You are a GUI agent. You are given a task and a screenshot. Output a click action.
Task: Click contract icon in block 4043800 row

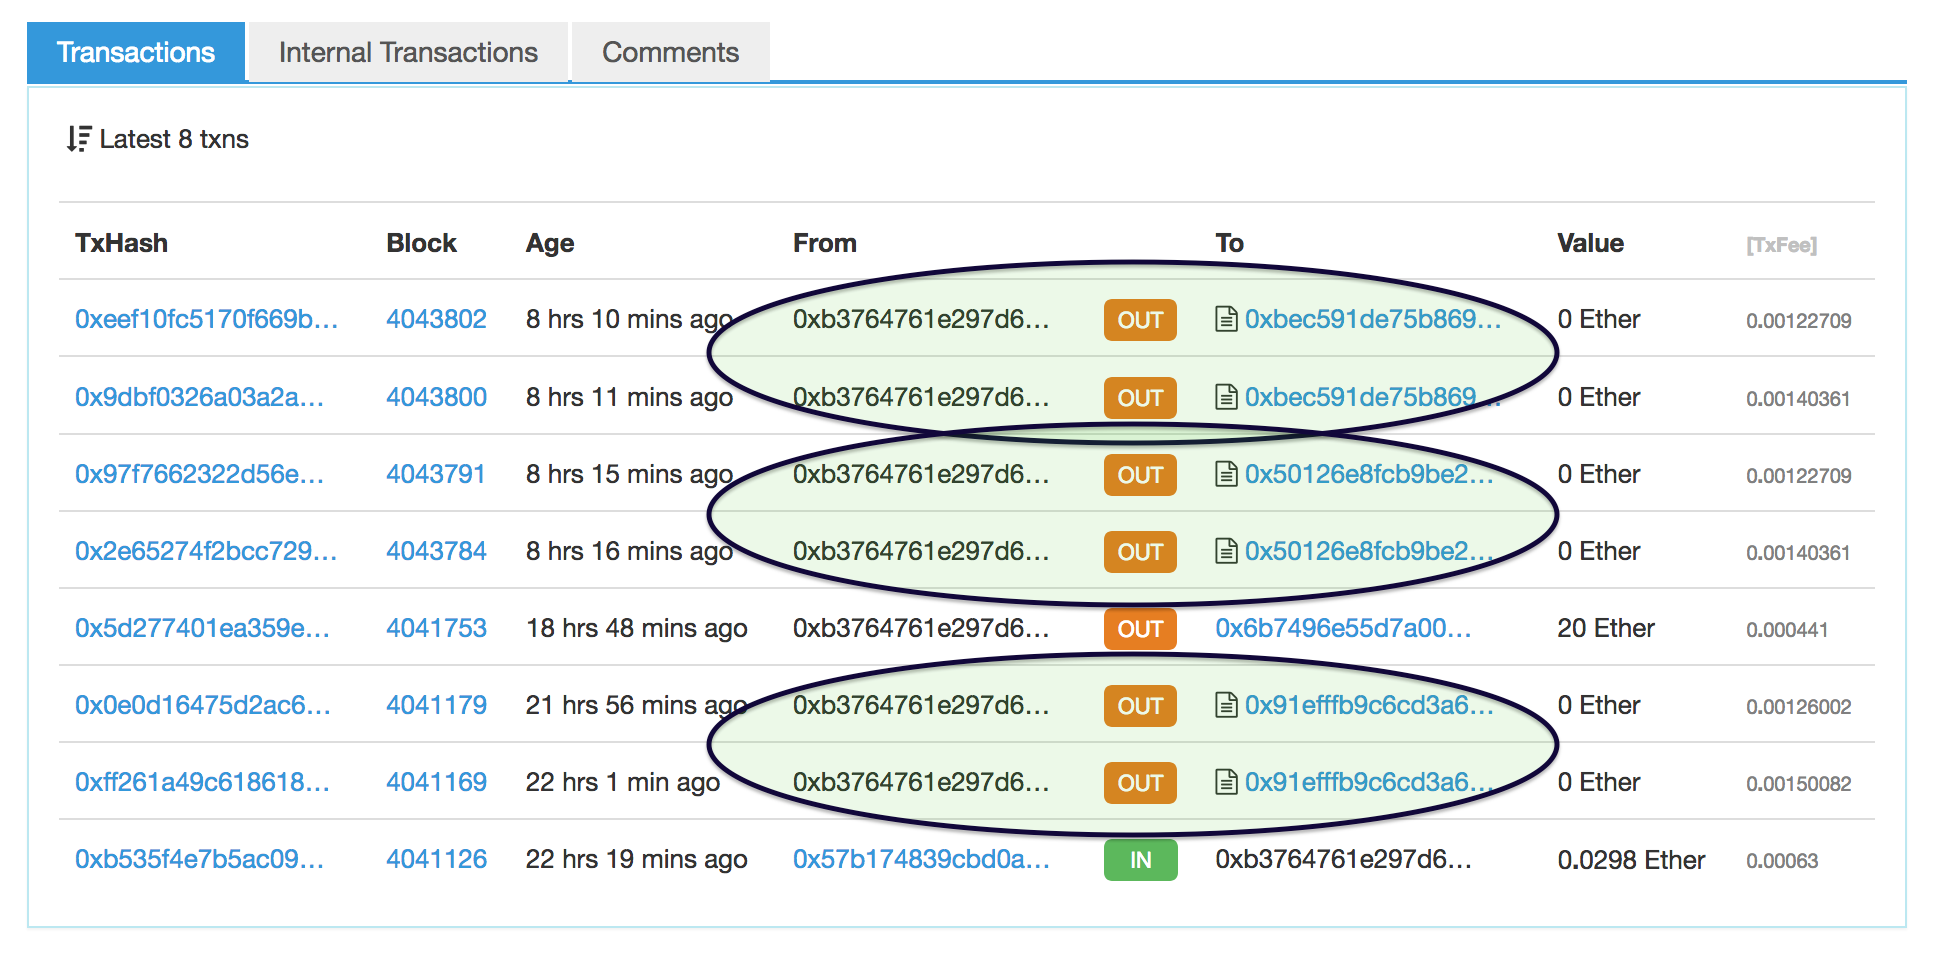[x=1226, y=397]
